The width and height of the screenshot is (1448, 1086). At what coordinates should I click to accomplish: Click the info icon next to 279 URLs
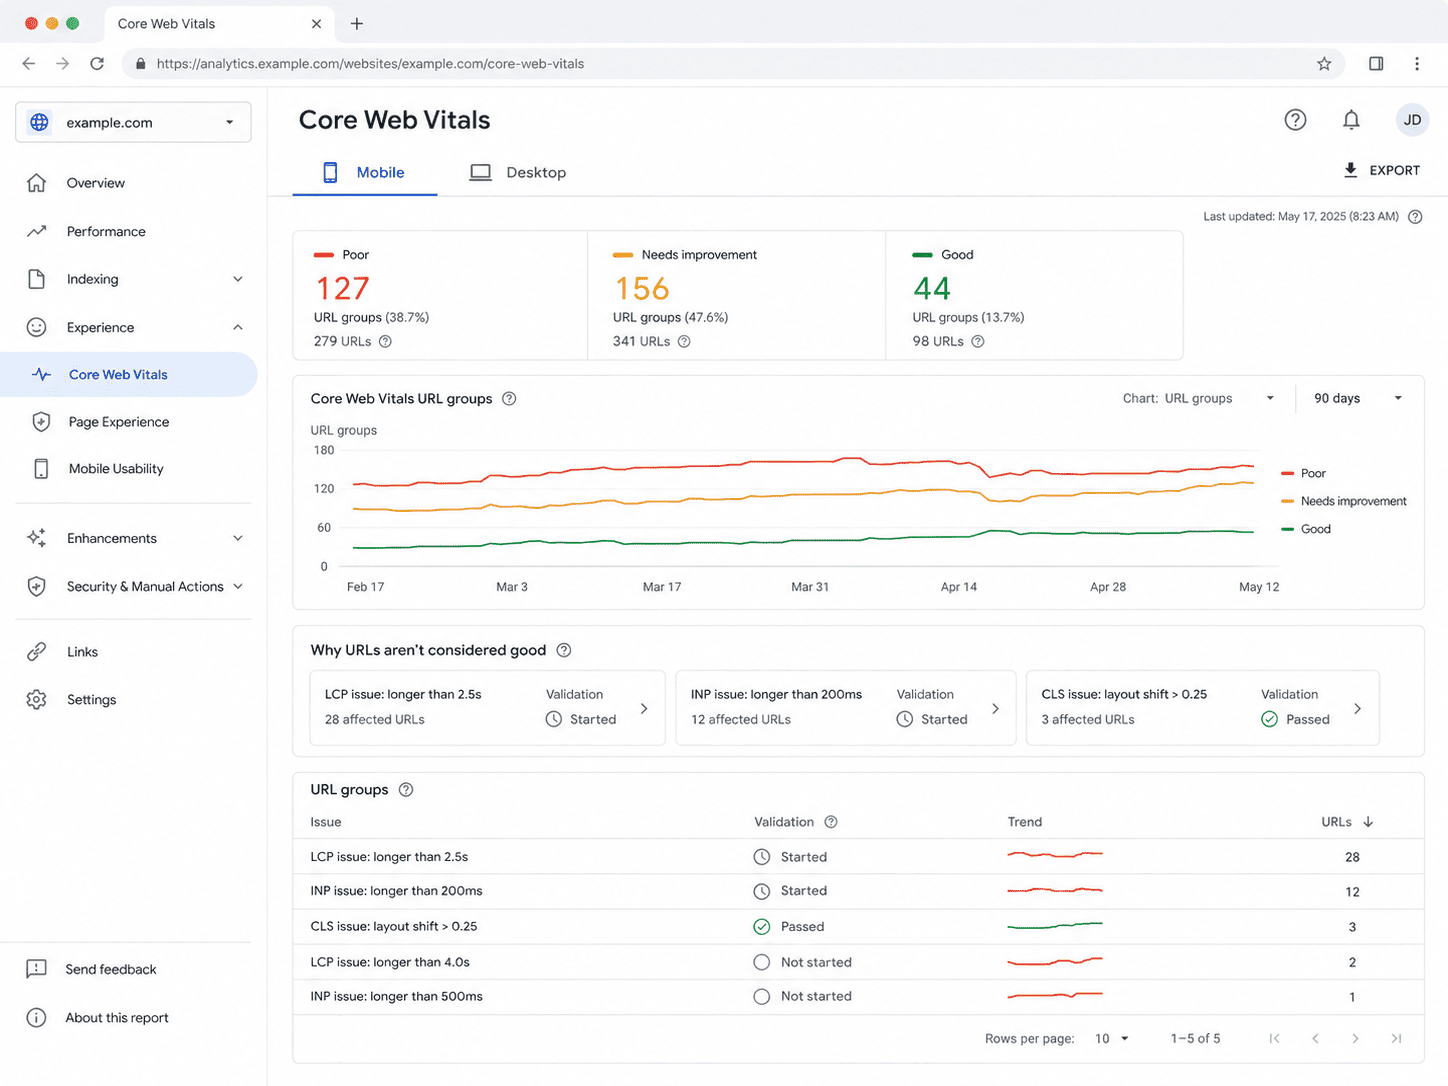[385, 341]
